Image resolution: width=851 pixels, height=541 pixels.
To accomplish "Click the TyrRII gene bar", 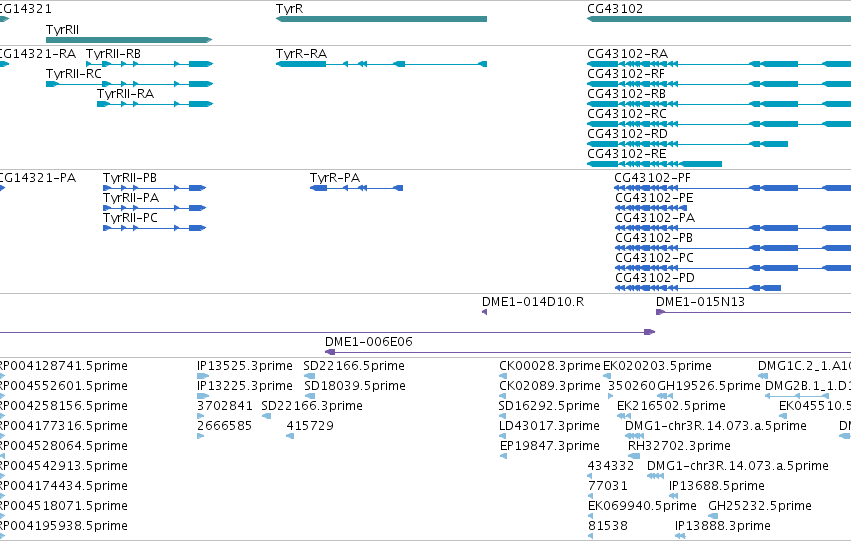I will click(129, 40).
